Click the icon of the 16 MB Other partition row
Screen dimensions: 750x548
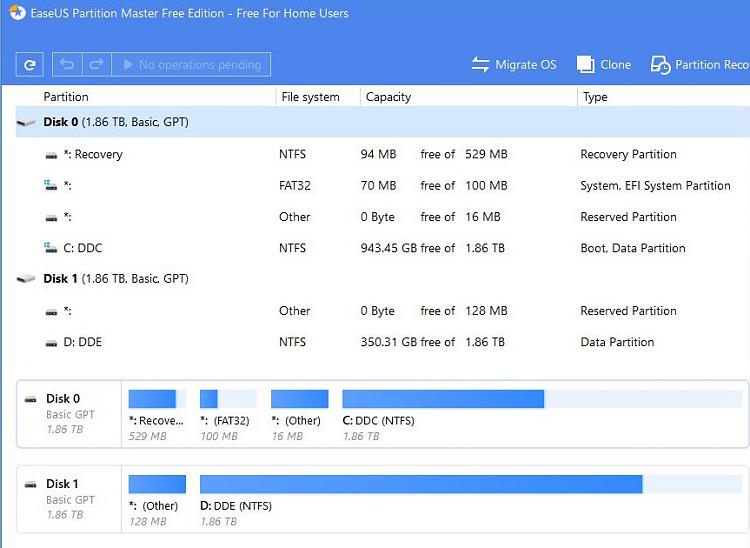coord(51,218)
